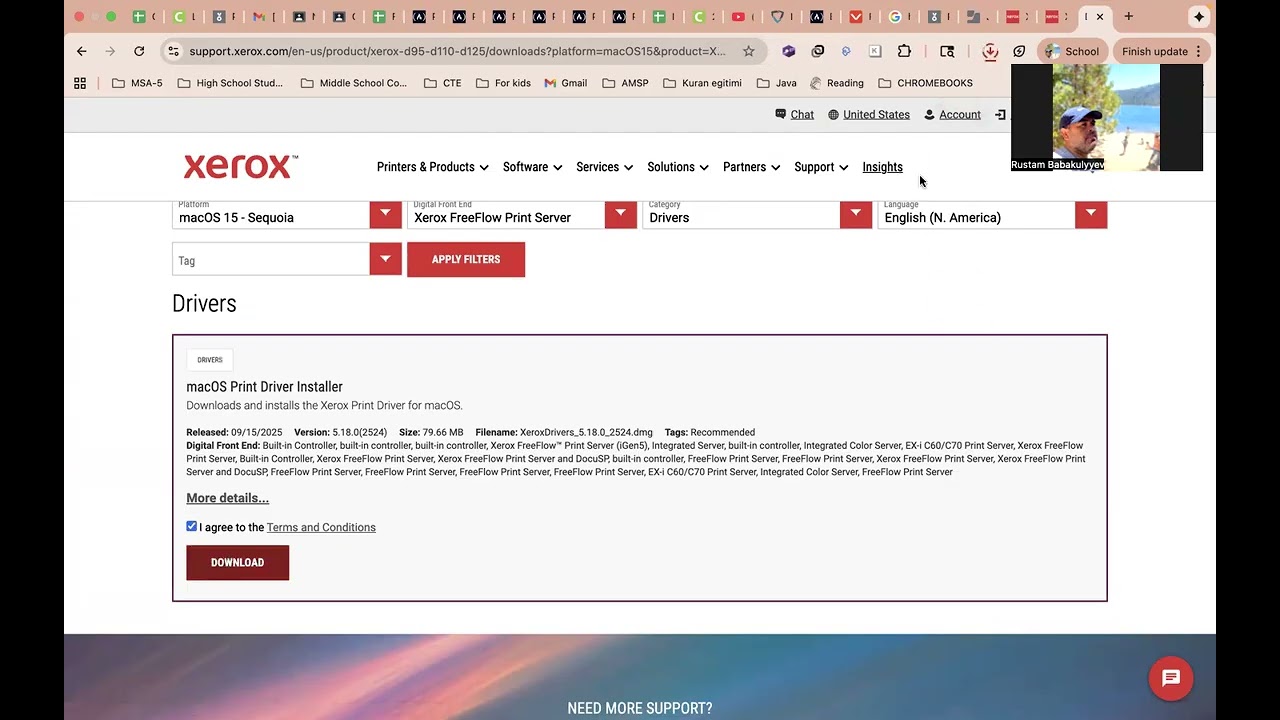Open the Terms and Conditions link

tap(321, 527)
